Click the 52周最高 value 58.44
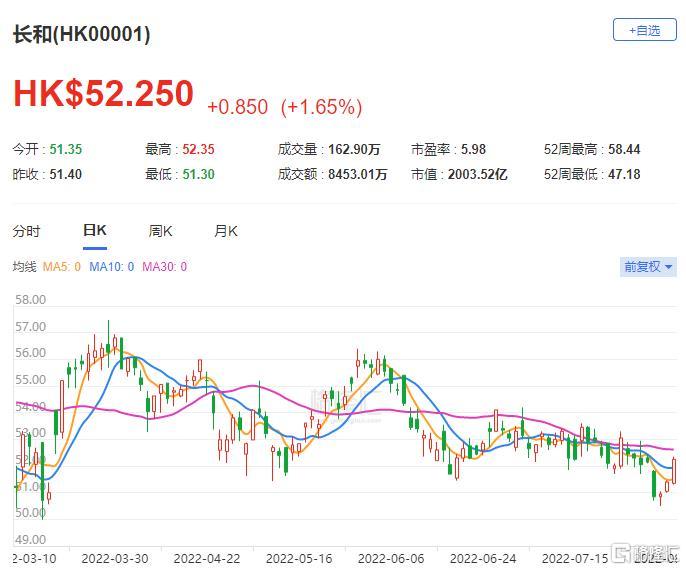Image resolution: width=686 pixels, height=570 pixels. tap(624, 149)
